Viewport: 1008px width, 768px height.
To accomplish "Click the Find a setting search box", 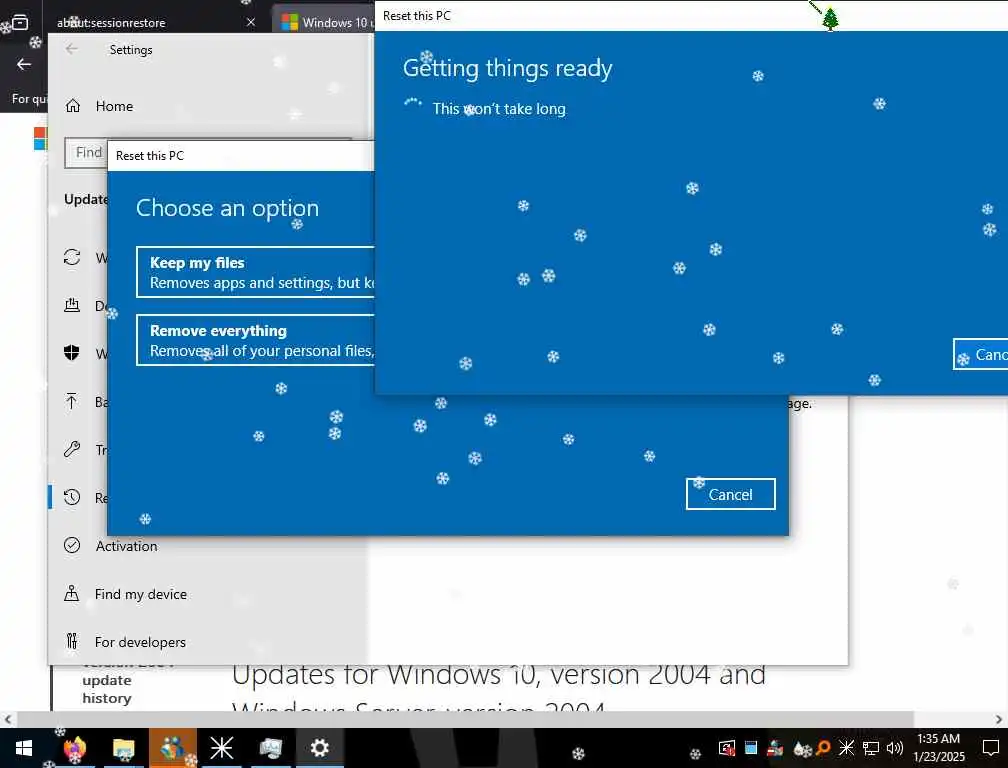I will pos(86,153).
